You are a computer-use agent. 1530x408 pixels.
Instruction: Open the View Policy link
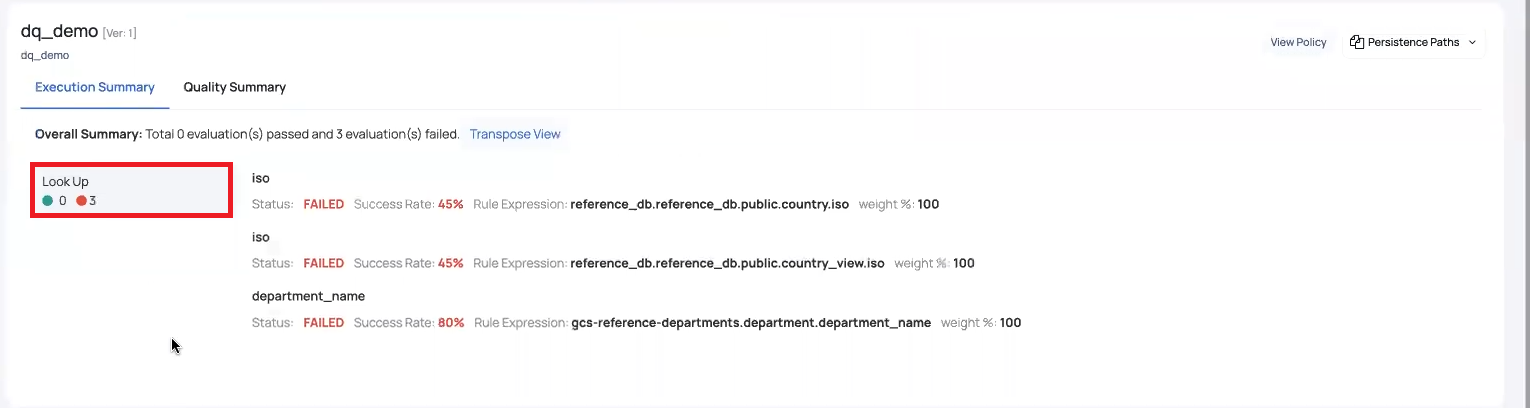(1298, 42)
